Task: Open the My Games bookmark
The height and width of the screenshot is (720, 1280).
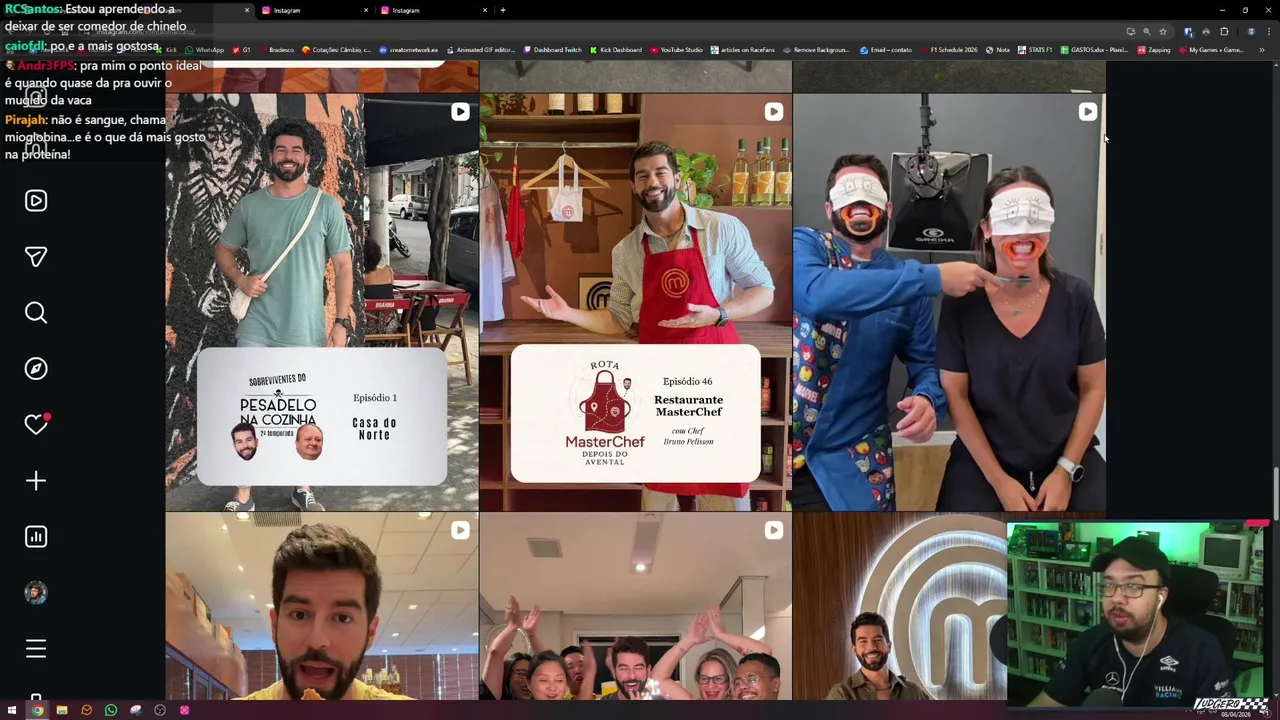Action: [x=1211, y=50]
